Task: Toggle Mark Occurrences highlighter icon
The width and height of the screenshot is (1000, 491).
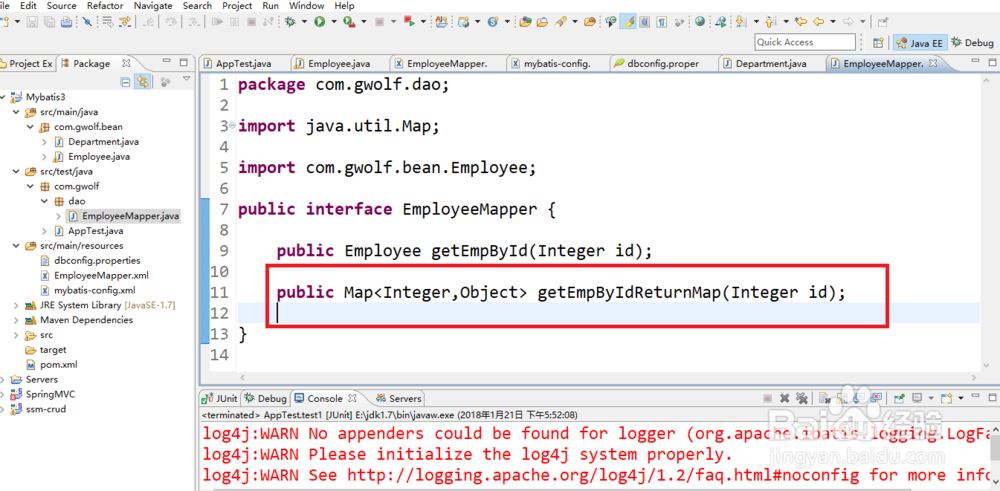Action: [628, 22]
